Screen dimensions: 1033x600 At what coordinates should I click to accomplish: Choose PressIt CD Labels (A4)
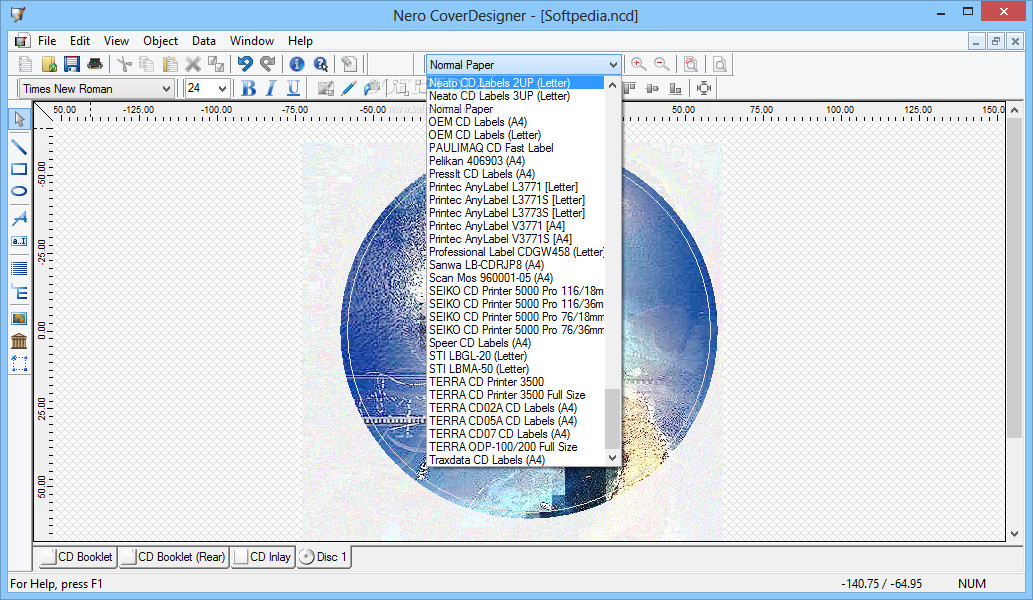click(515, 174)
